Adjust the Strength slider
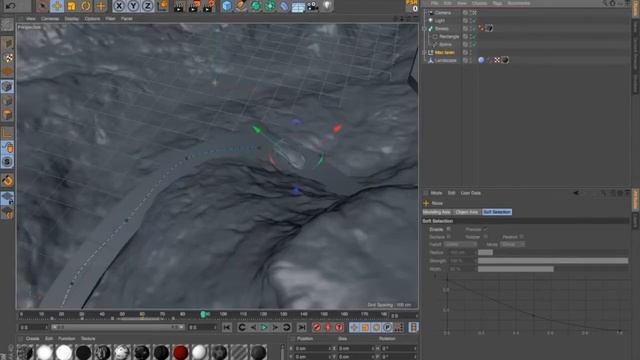The width and height of the screenshot is (640, 360). [x=553, y=261]
